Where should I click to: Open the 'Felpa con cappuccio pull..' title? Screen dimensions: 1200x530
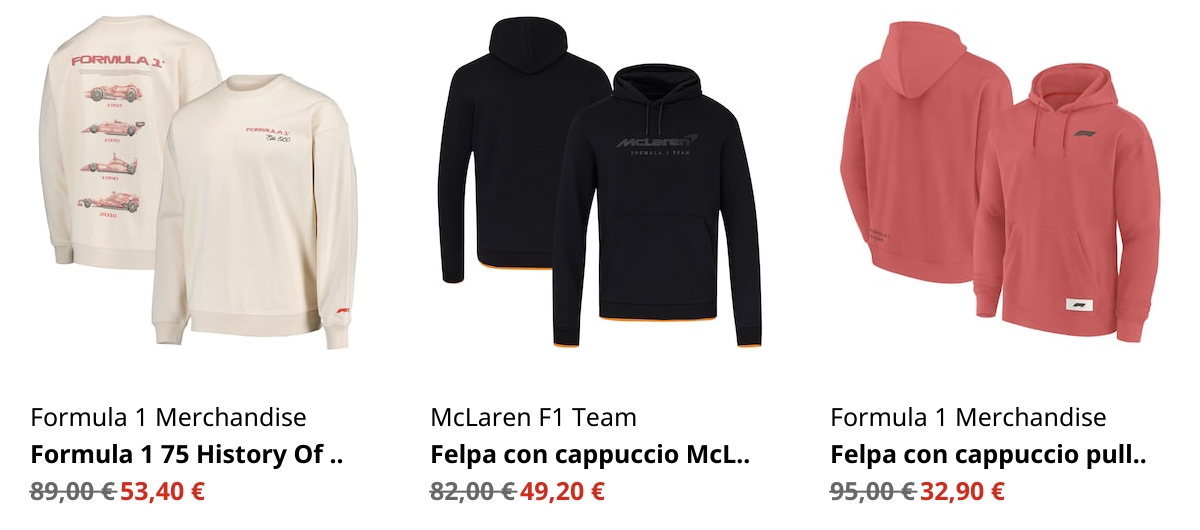click(988, 455)
